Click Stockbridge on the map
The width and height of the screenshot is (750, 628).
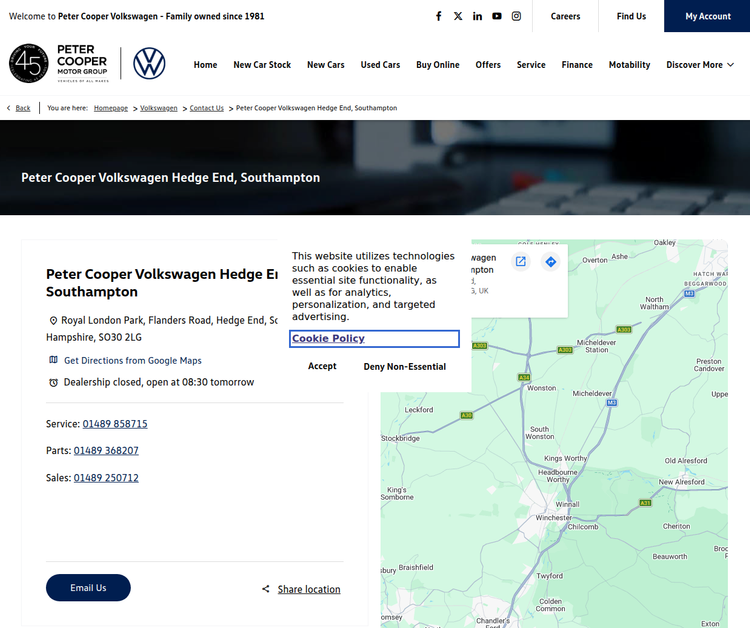point(401,438)
